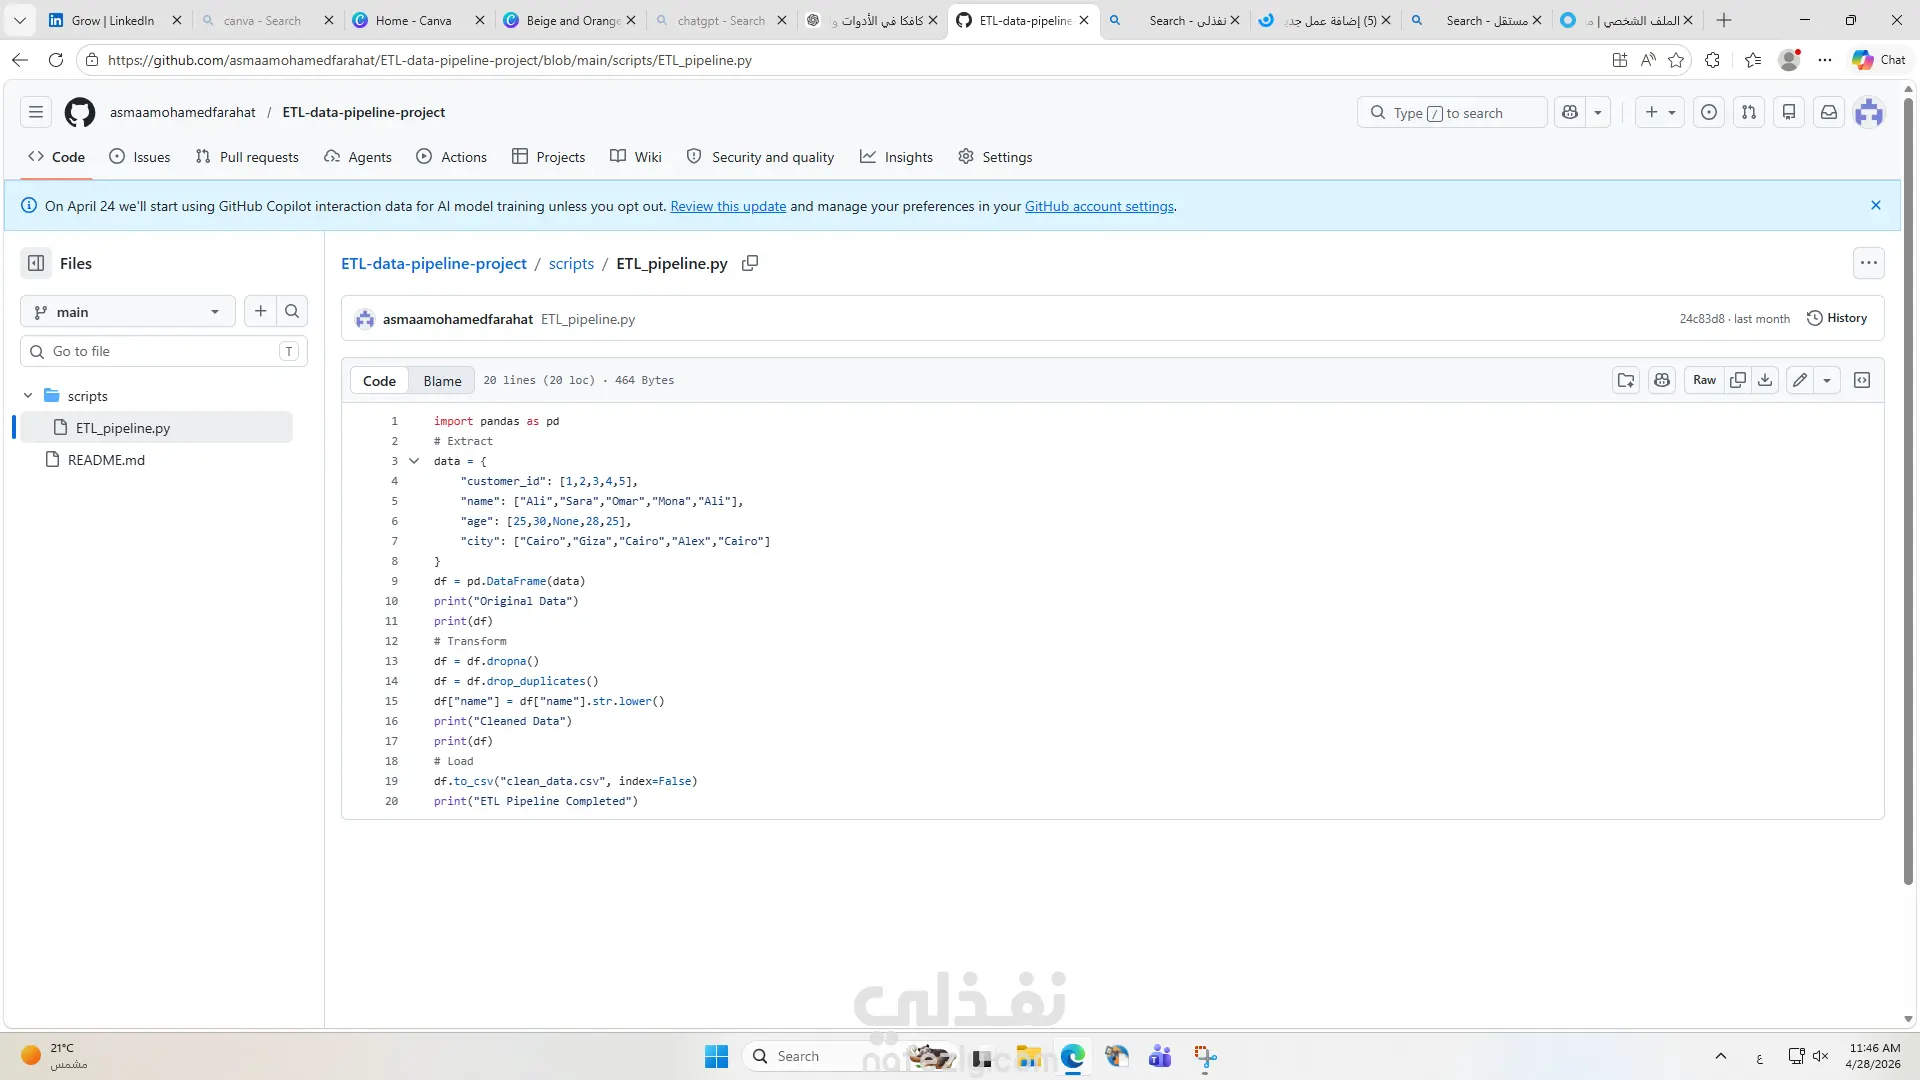Image resolution: width=1920 pixels, height=1080 pixels.
Task: Open the Projects tab
Action: (549, 157)
